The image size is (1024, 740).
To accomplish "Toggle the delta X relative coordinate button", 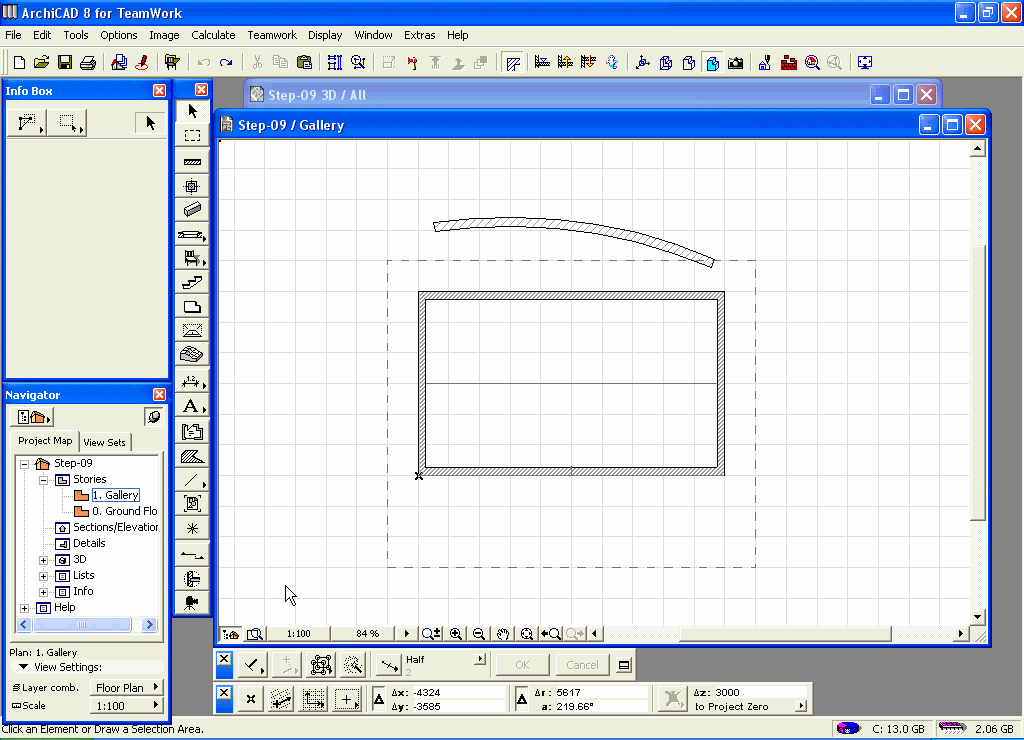I will (379, 699).
